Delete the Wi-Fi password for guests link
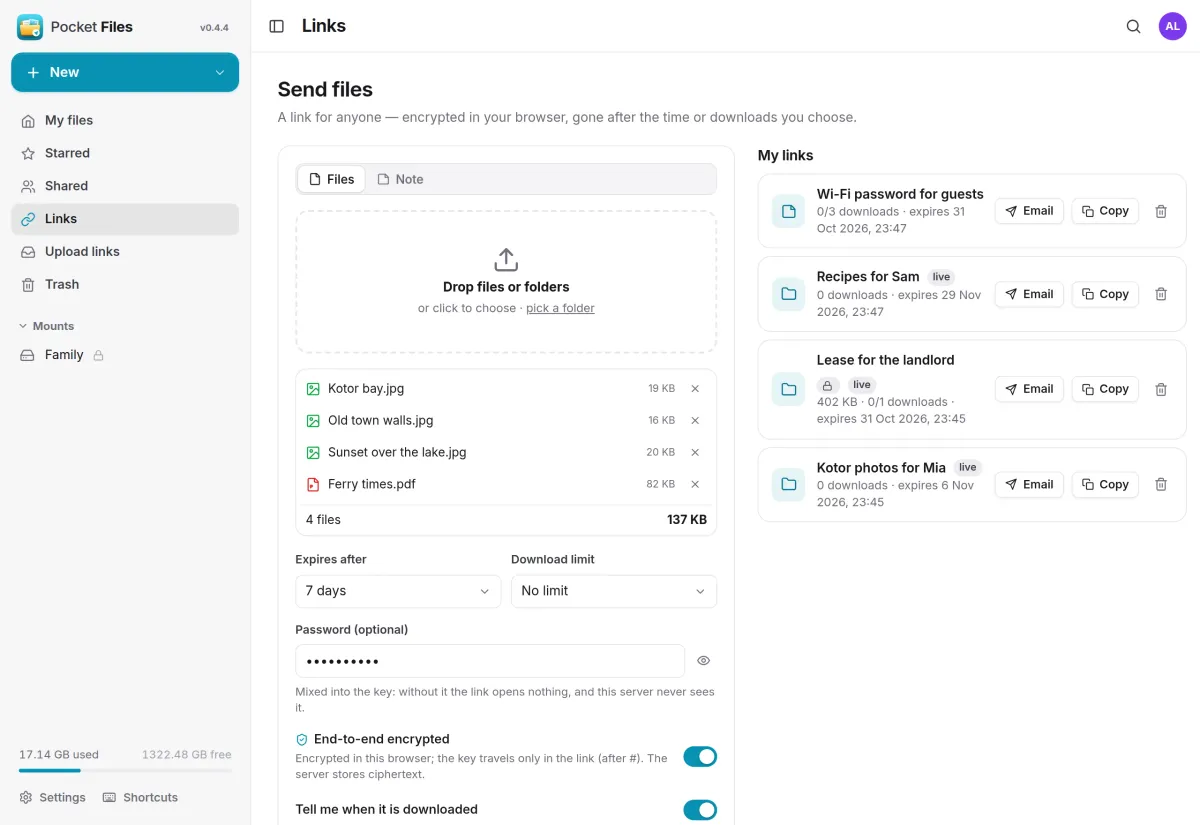The image size is (1200, 825). pos(1161,211)
